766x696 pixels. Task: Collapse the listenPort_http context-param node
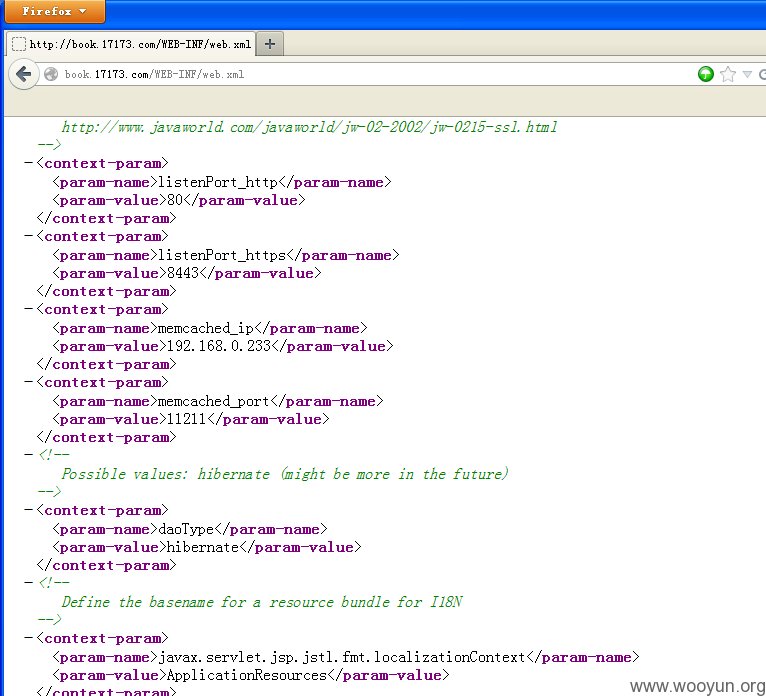point(28,163)
